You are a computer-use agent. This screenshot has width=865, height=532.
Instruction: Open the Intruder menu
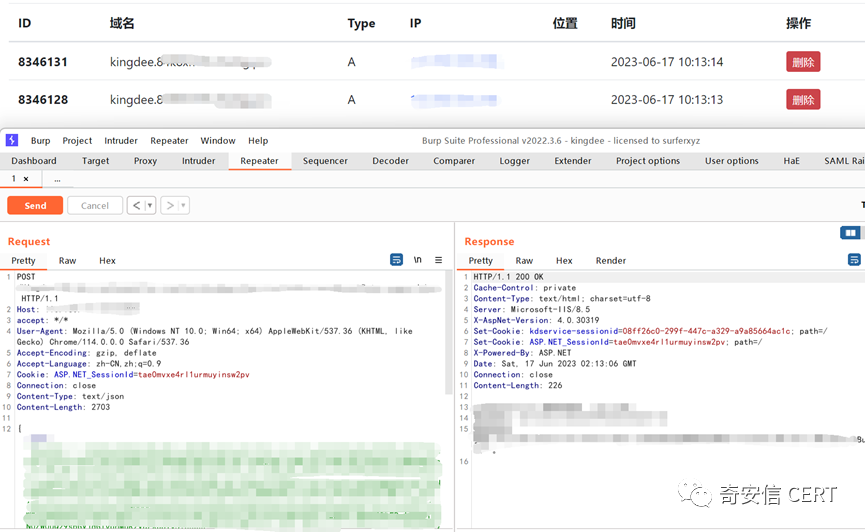(x=121, y=141)
